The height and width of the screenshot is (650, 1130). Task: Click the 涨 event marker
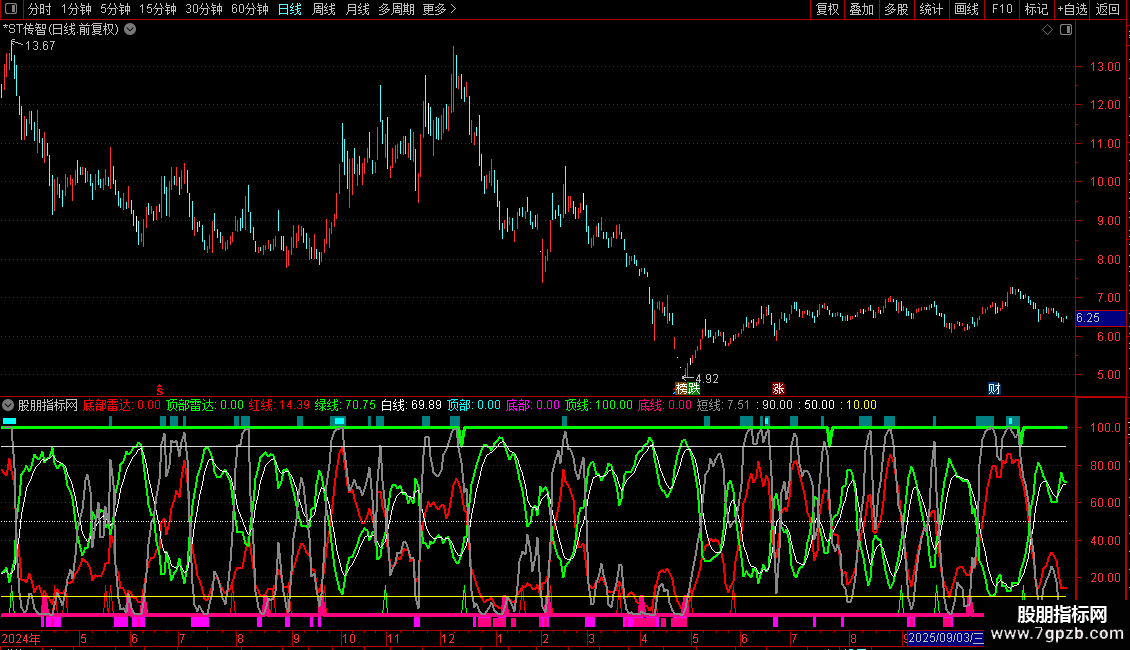point(778,389)
